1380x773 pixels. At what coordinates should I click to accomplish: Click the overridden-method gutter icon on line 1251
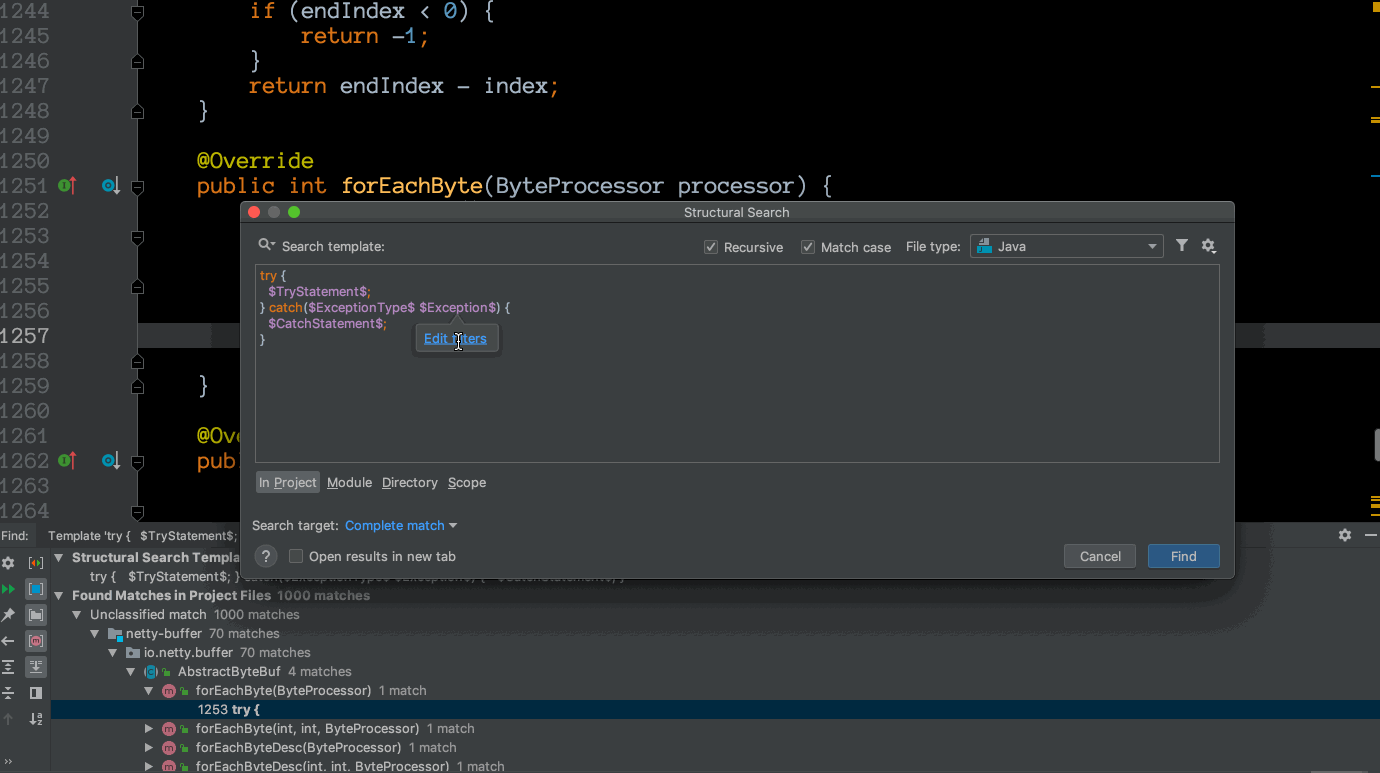pyautogui.click(x=111, y=185)
